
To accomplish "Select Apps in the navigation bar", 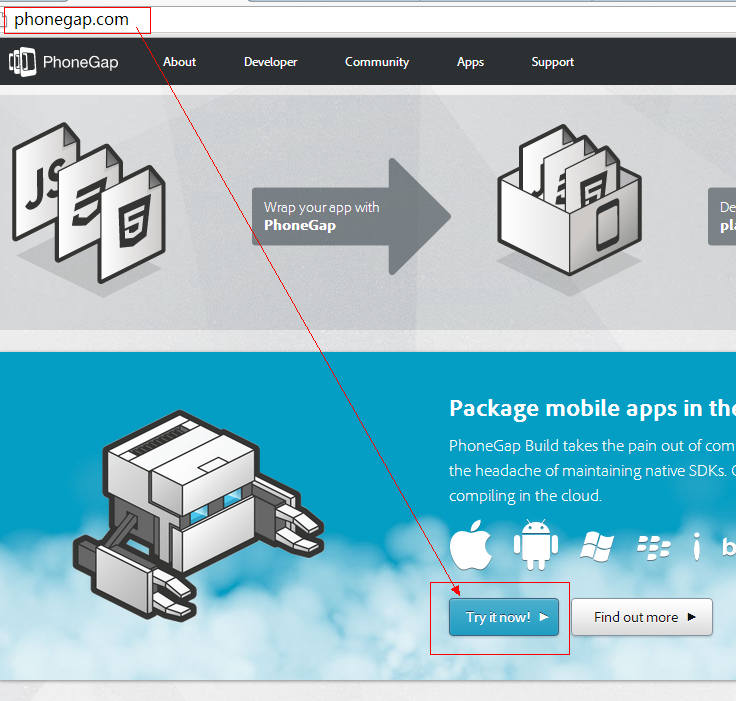I will [470, 62].
